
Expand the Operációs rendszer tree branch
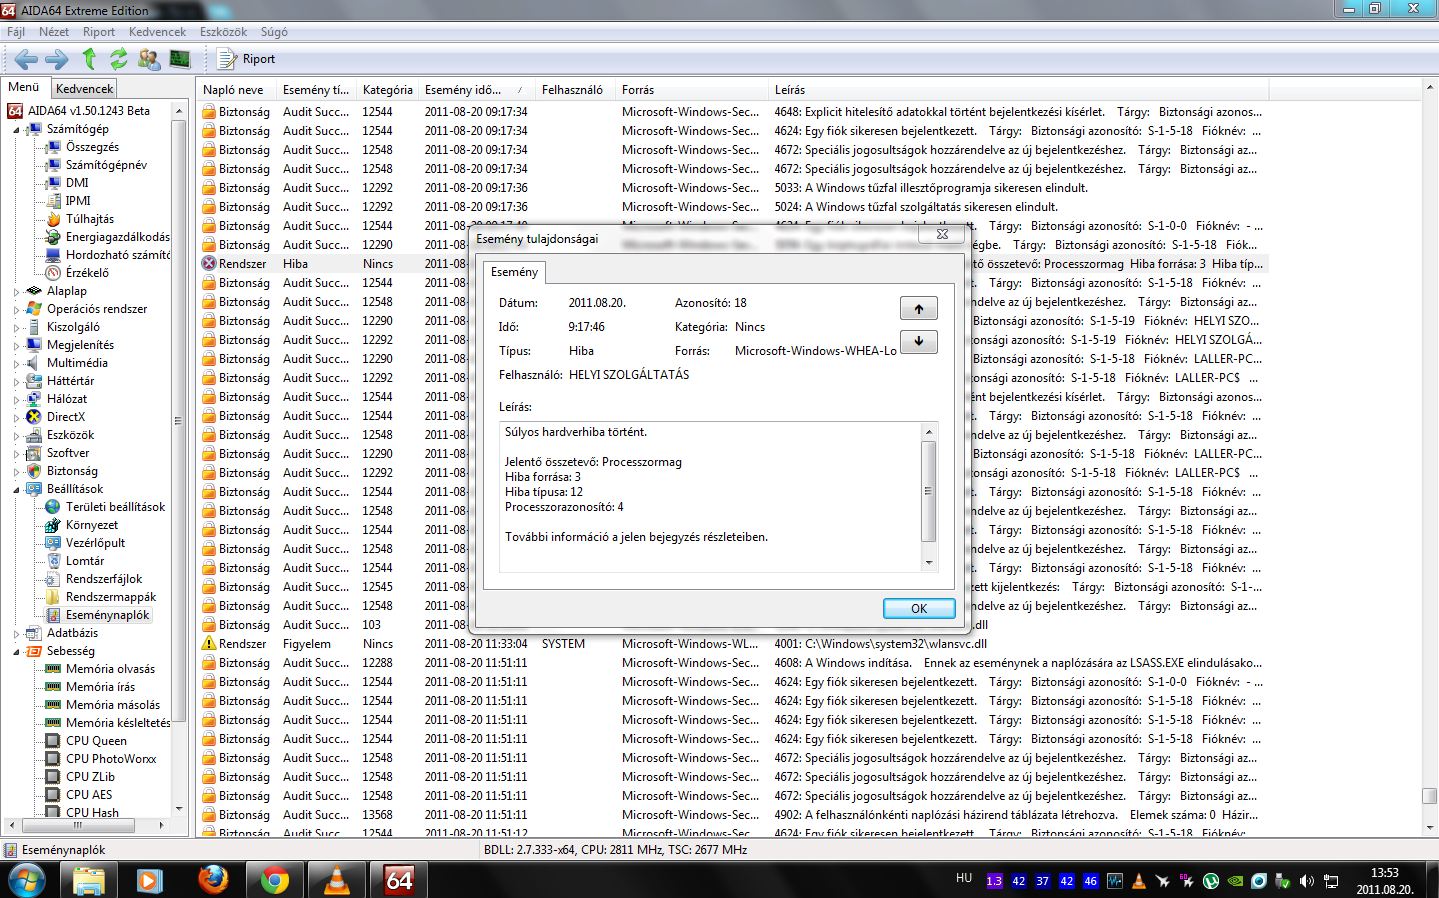[x=16, y=309]
